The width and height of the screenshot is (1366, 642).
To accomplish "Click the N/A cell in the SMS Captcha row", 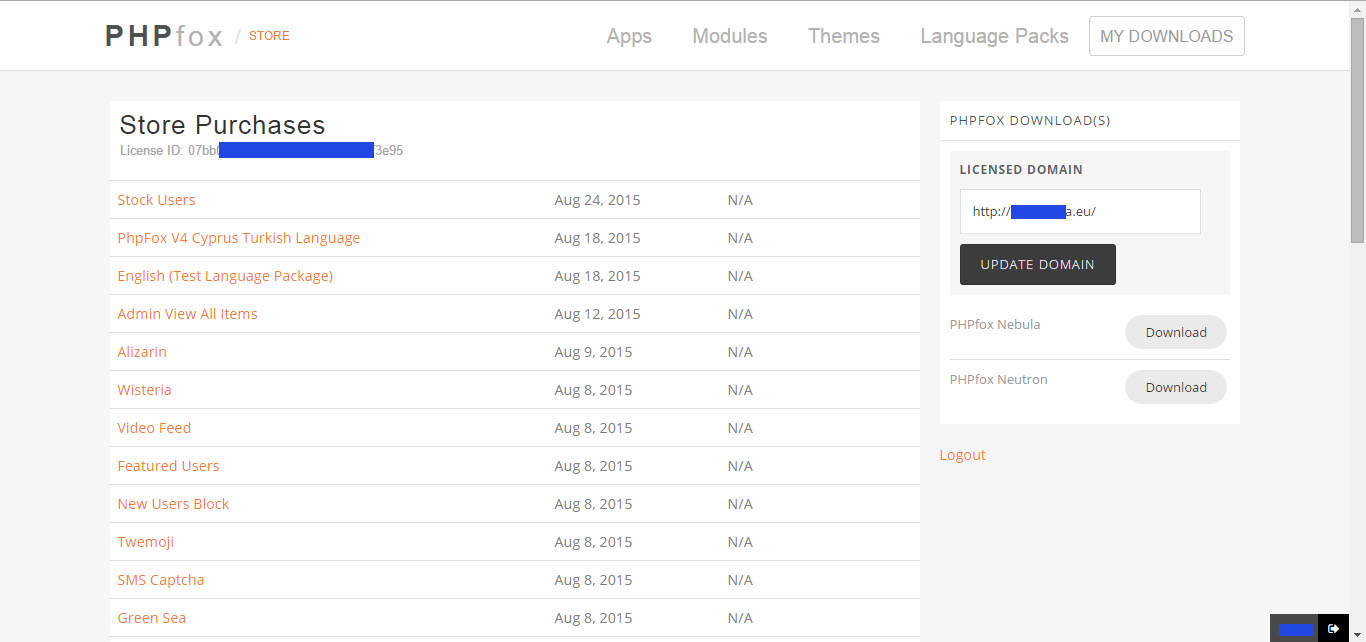I will (x=740, y=580).
